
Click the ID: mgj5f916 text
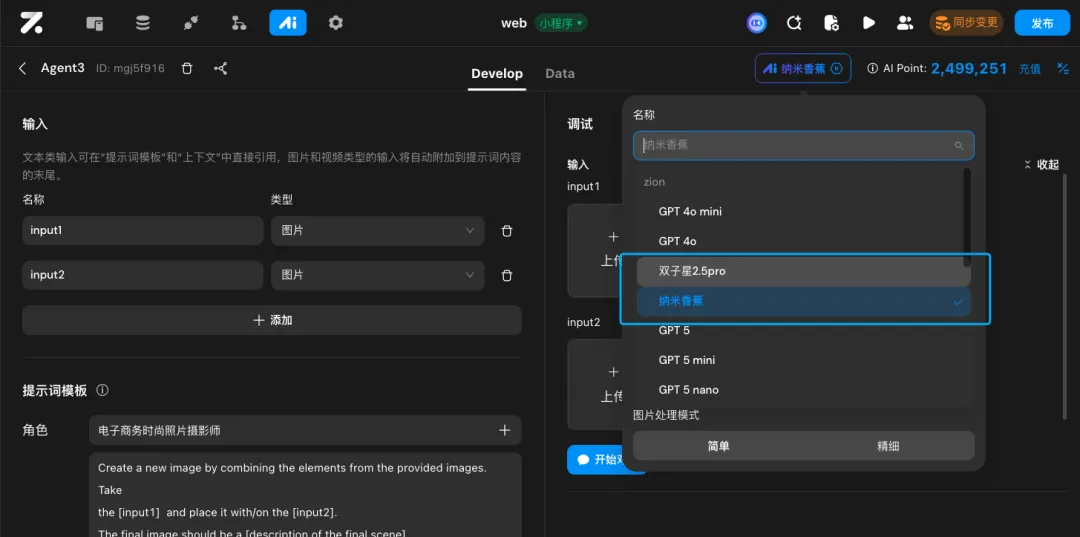click(x=130, y=68)
